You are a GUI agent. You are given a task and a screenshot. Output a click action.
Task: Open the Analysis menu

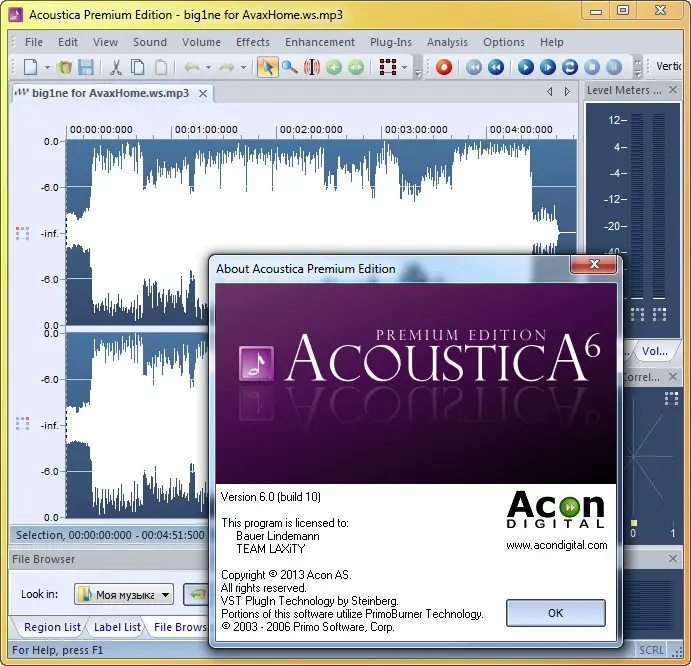(x=447, y=42)
